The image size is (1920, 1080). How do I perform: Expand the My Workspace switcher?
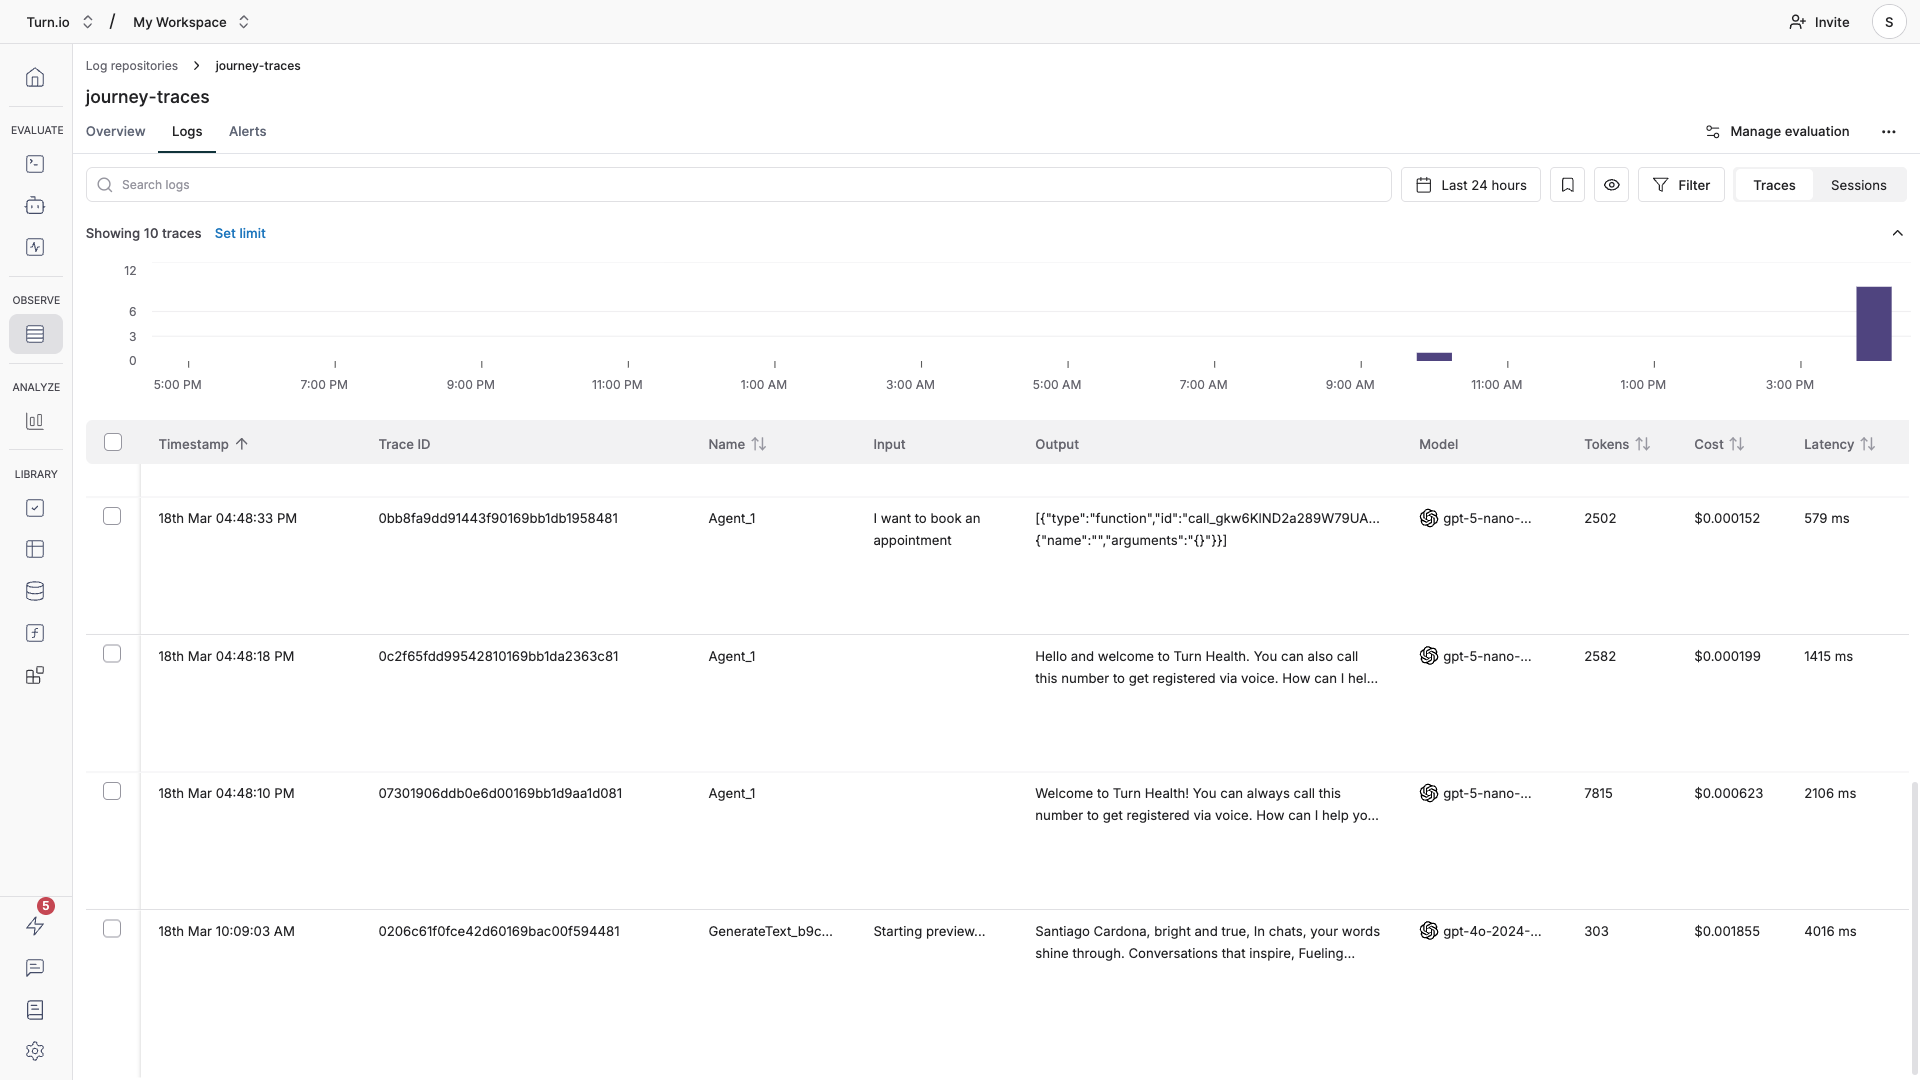click(x=191, y=22)
